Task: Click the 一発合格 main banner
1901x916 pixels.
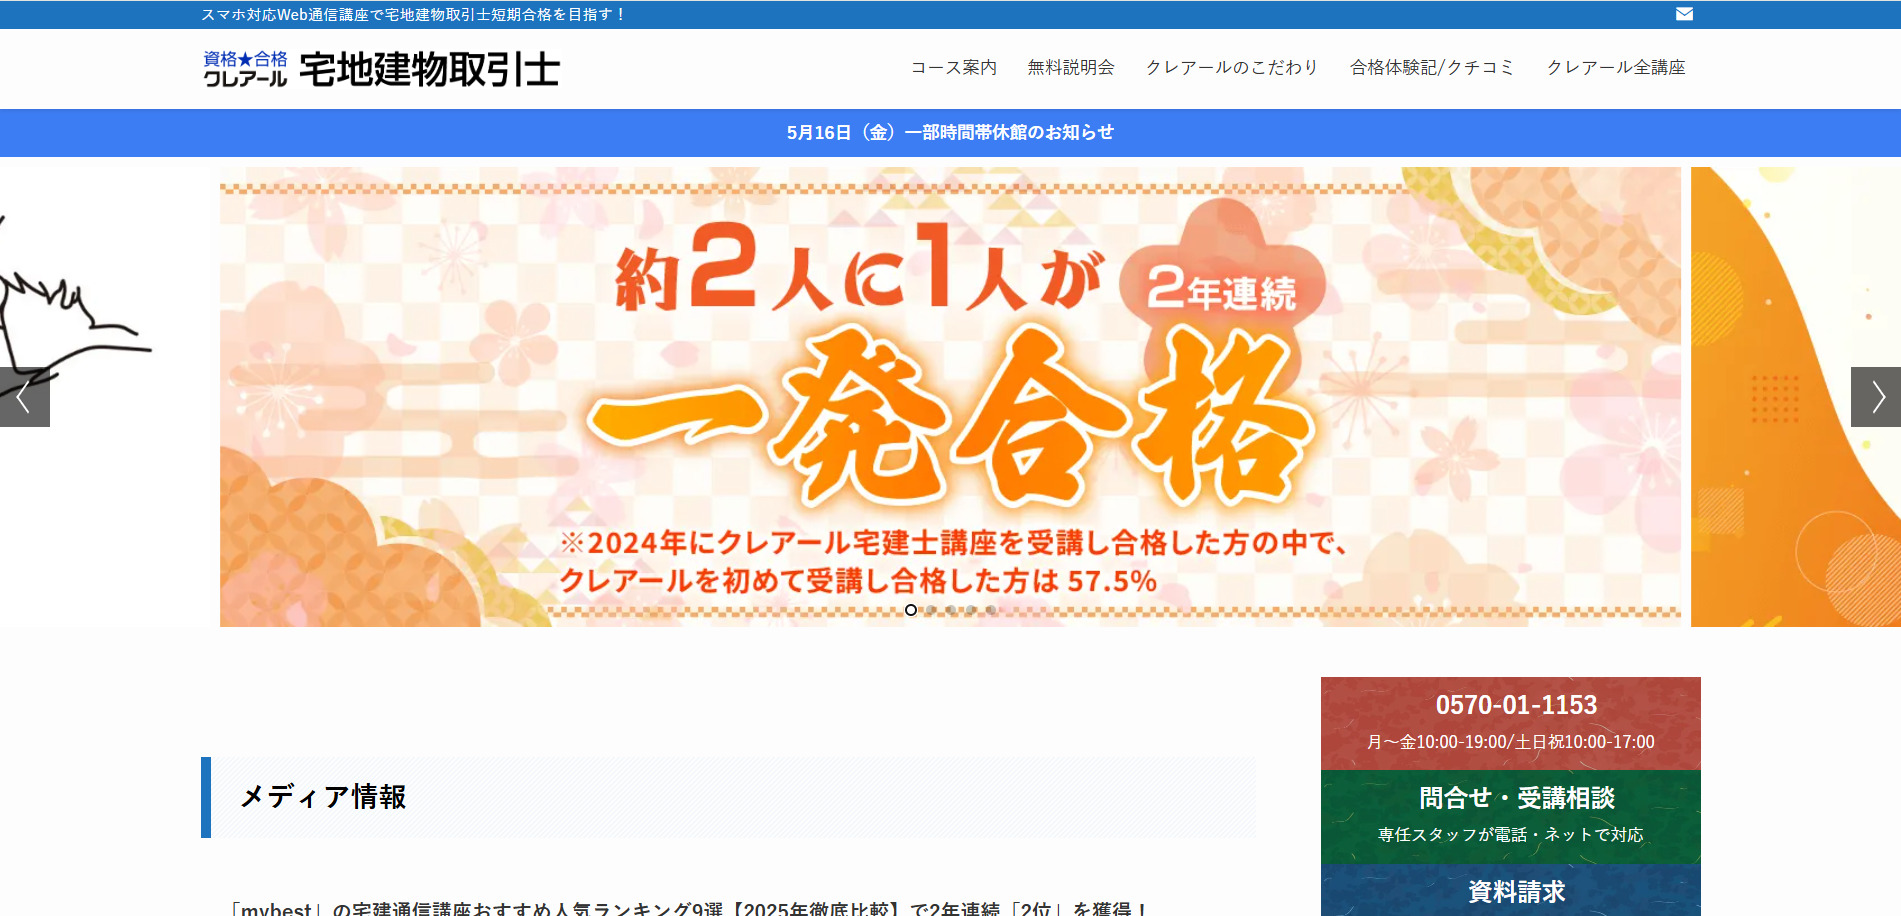Action: click(950, 397)
